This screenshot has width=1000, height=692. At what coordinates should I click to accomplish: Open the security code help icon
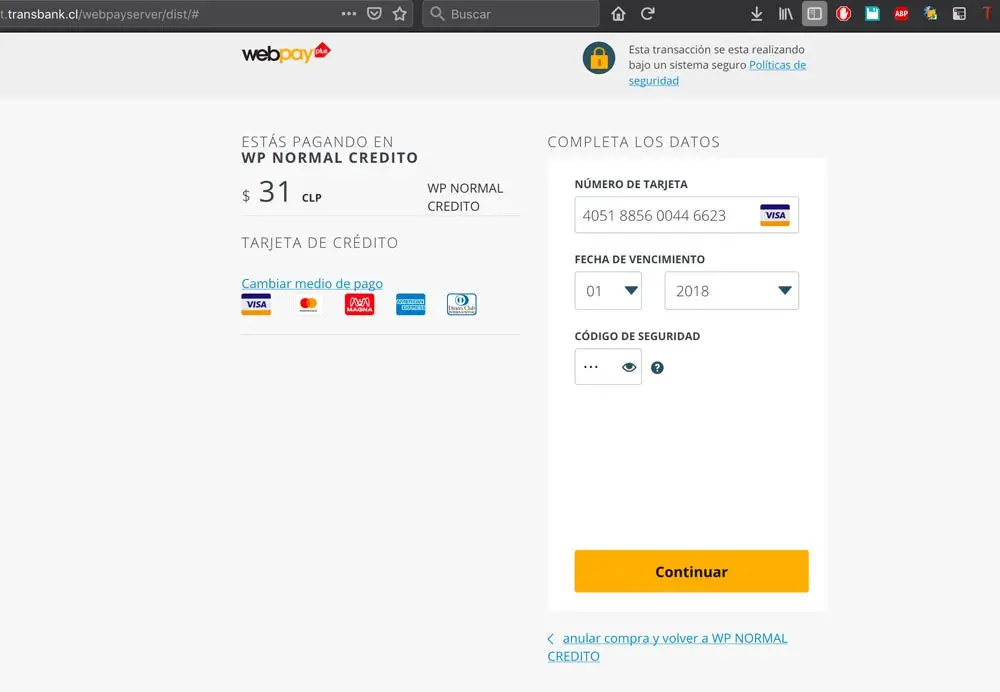[x=657, y=367]
